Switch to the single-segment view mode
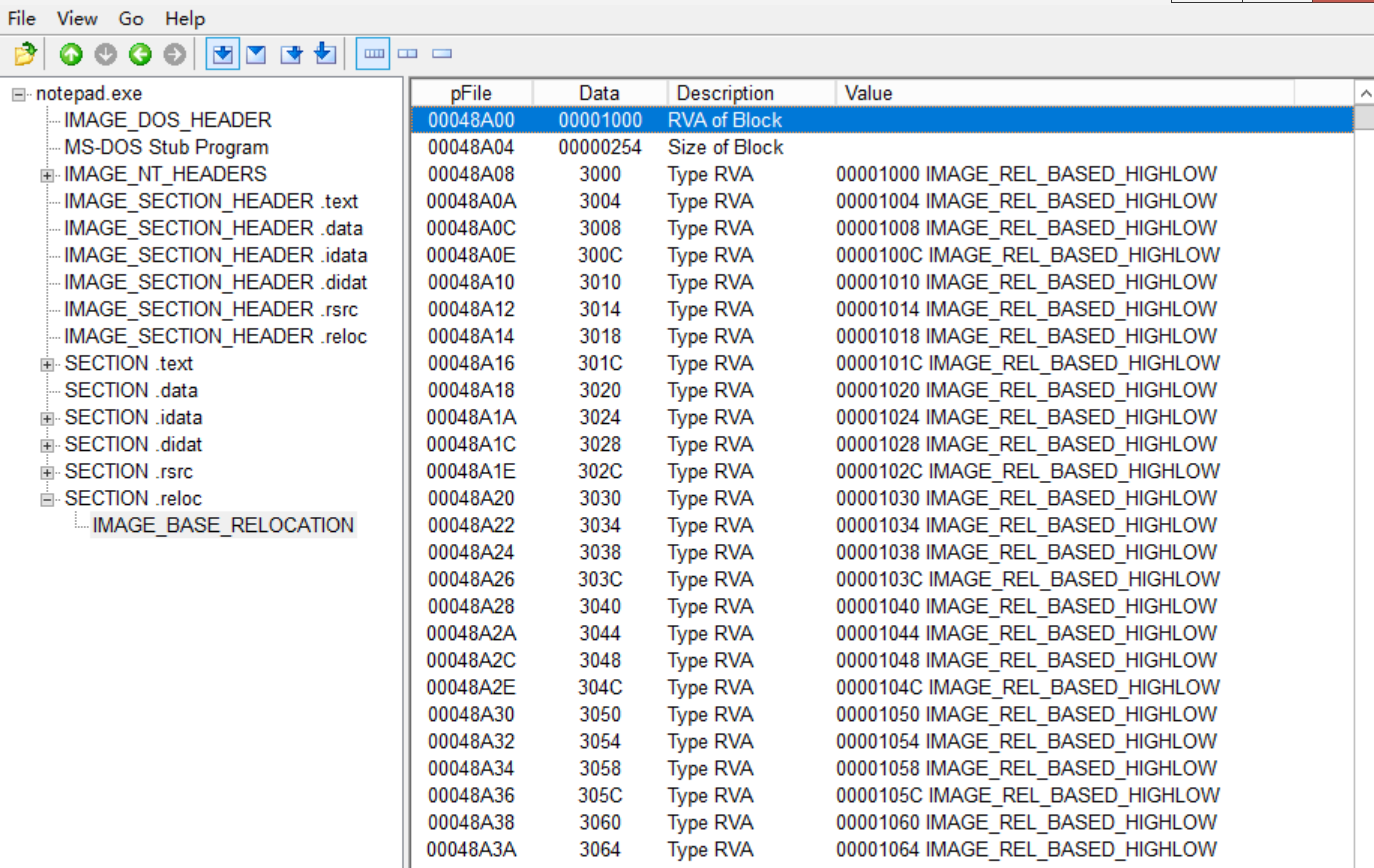This screenshot has height=868, width=1374. (442, 54)
